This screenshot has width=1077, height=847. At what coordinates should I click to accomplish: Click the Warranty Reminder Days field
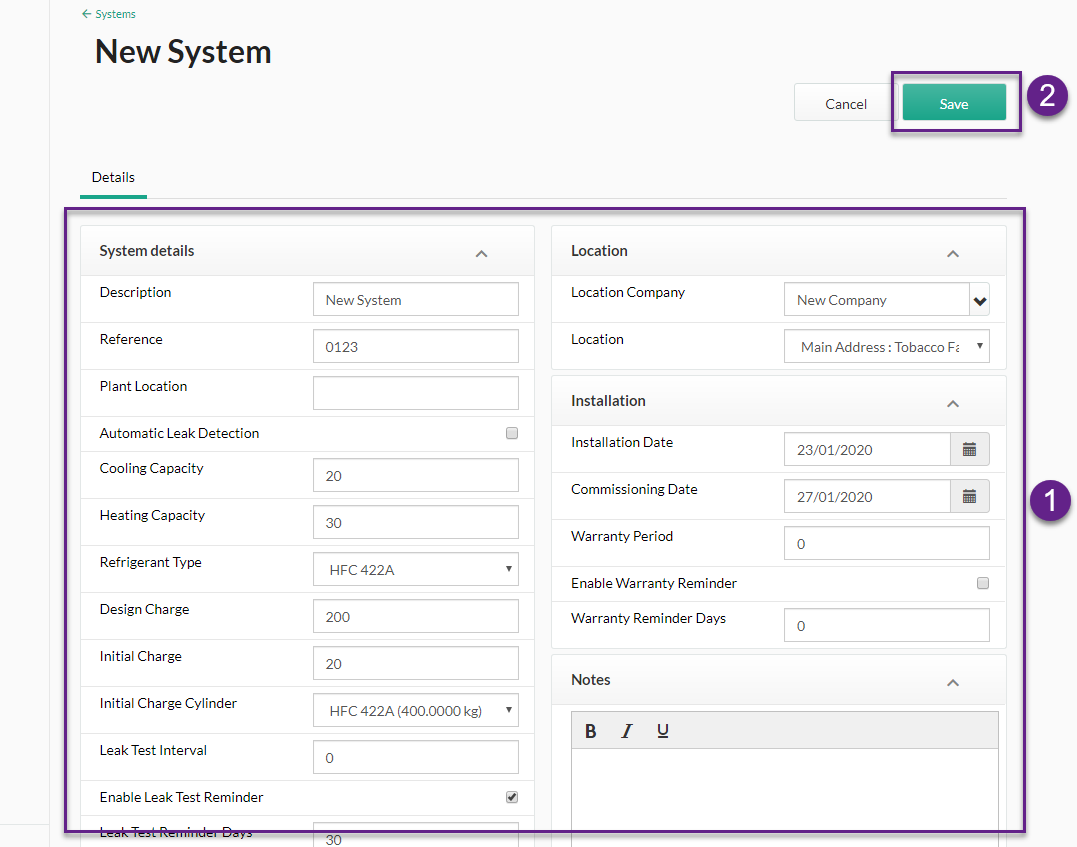tap(887, 625)
